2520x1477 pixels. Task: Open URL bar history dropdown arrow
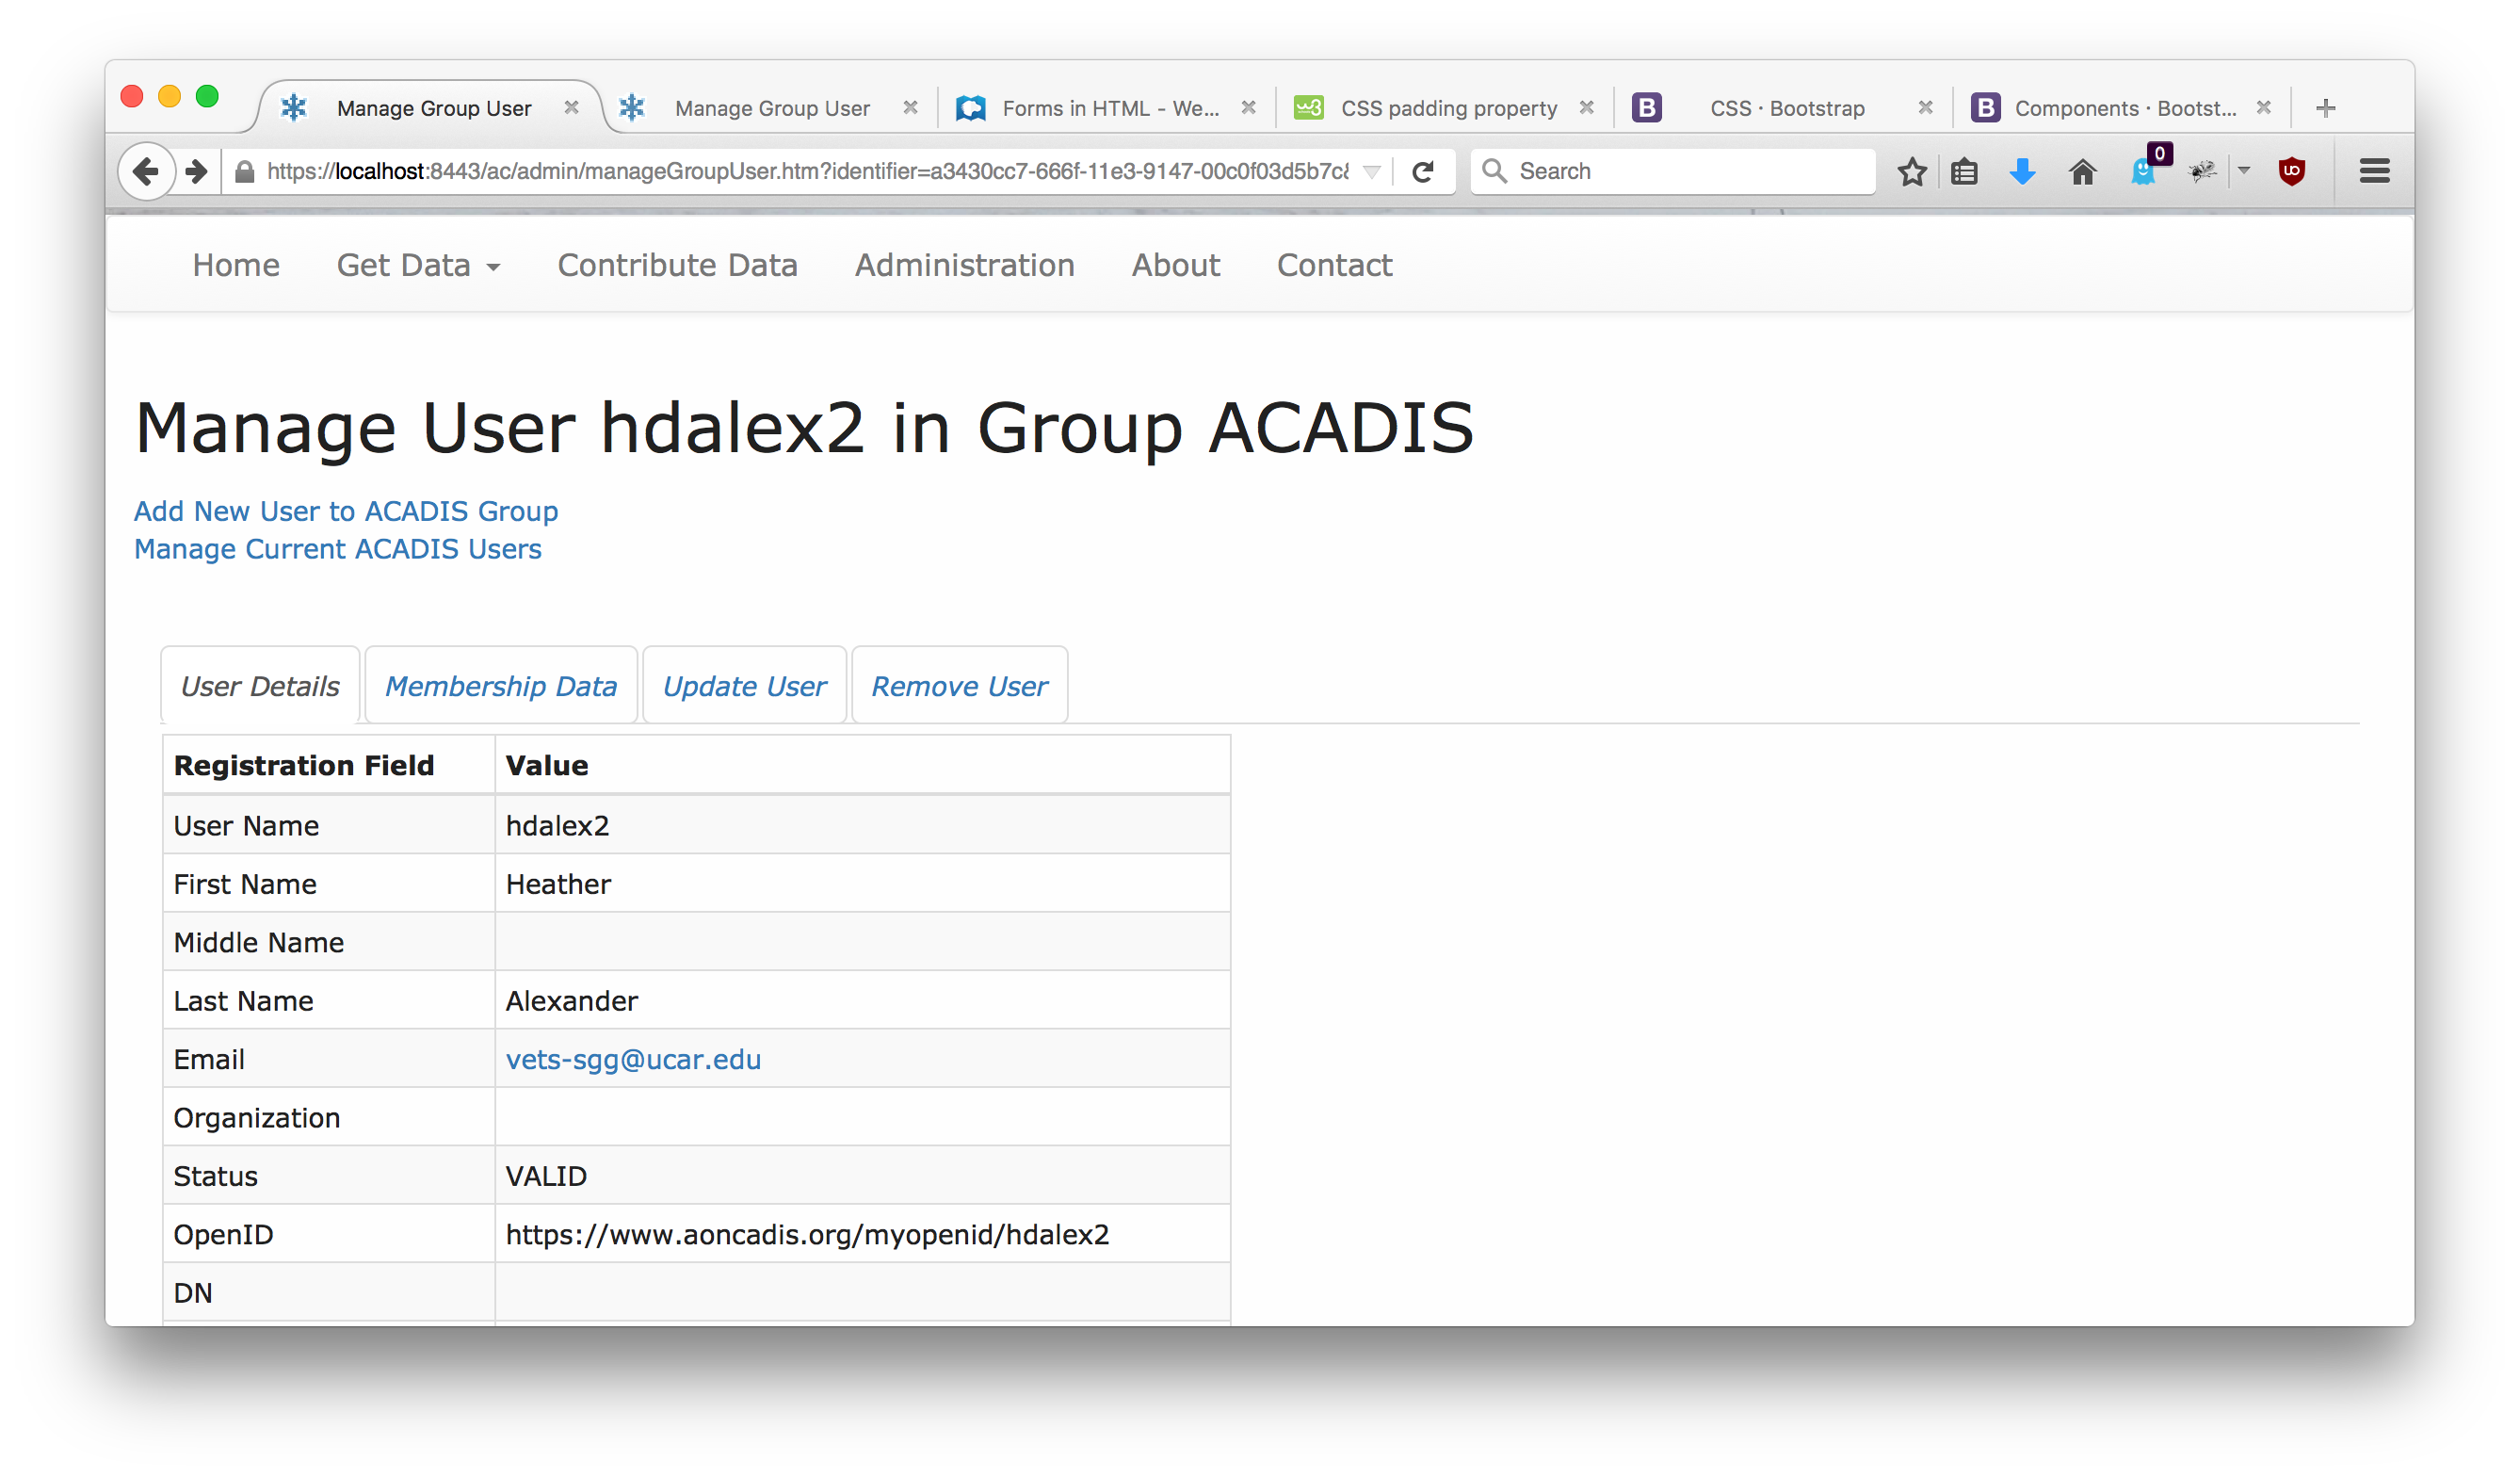pyautogui.click(x=1372, y=172)
